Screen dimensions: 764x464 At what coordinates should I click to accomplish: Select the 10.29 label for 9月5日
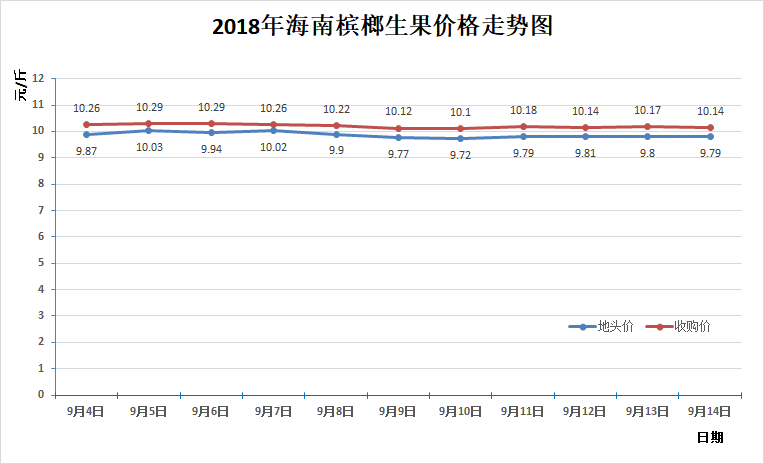click(149, 107)
